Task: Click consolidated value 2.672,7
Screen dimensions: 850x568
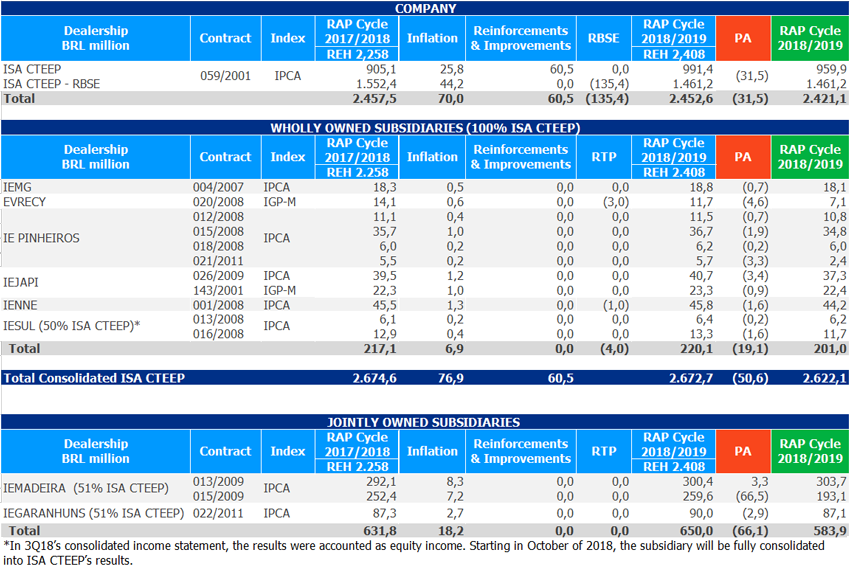Action: coord(691,378)
